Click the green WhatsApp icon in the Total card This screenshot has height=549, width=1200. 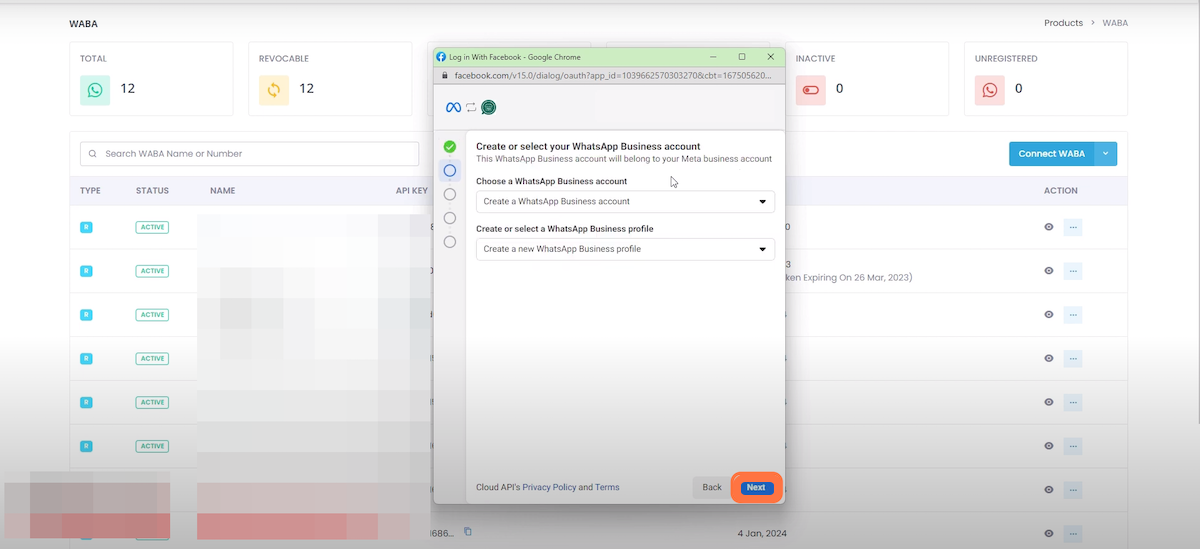pos(94,90)
